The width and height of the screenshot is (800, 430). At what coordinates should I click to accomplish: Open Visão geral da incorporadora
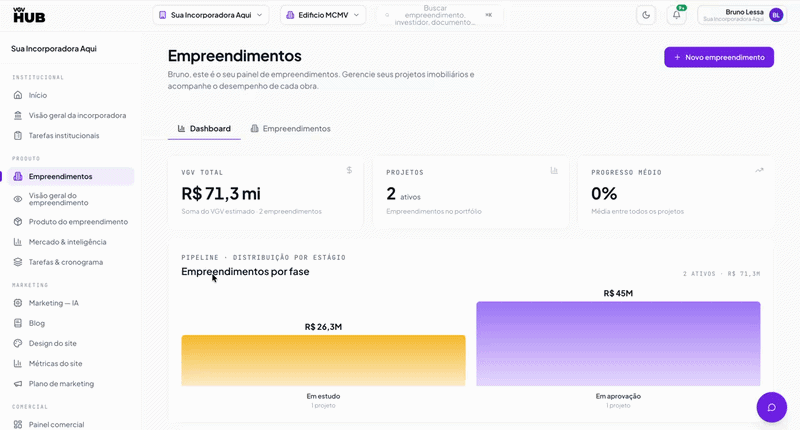click(70, 115)
